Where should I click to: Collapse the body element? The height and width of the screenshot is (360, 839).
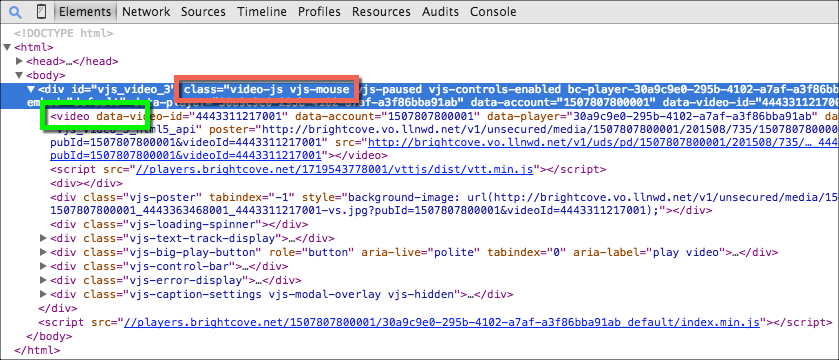19,75
